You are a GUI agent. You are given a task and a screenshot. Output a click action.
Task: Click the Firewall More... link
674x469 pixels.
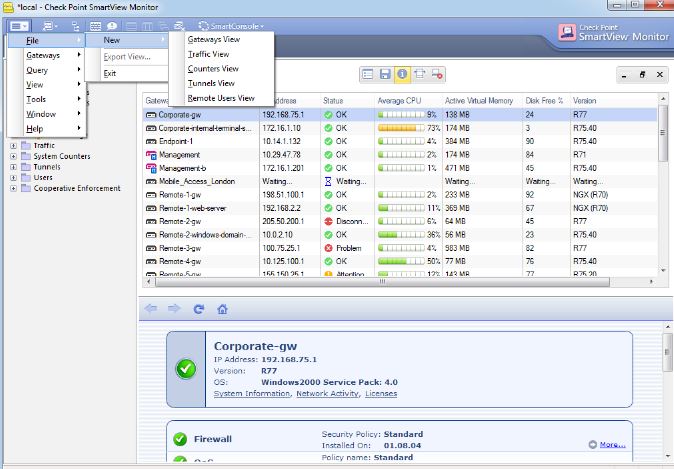613,444
